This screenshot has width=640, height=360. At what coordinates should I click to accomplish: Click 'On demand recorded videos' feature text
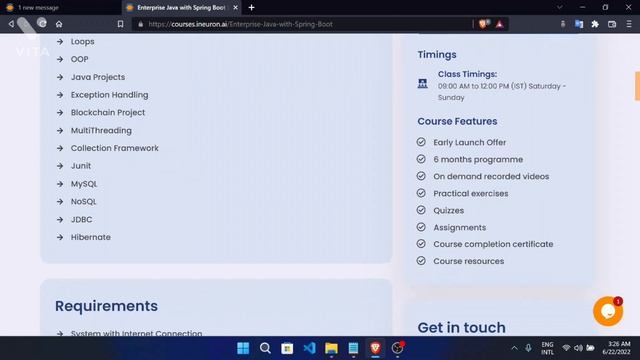[x=491, y=176]
